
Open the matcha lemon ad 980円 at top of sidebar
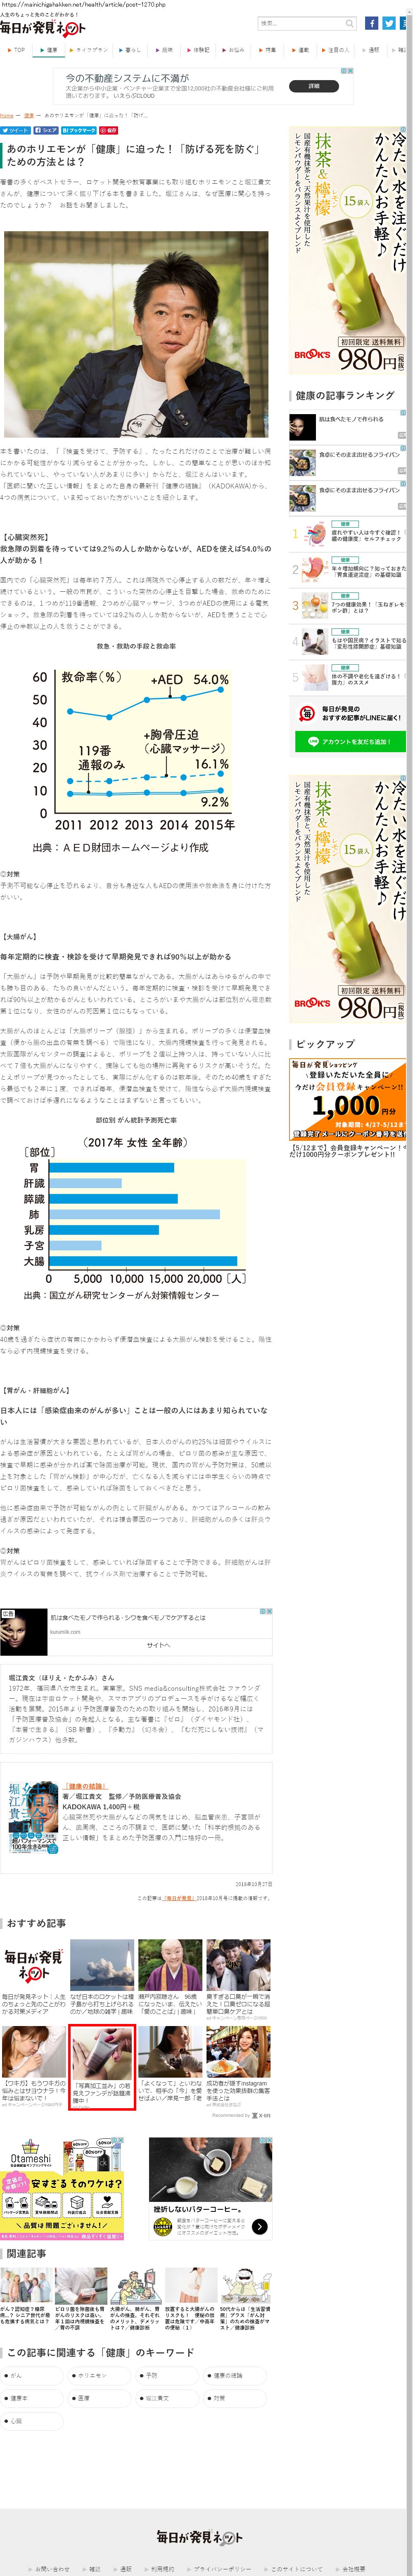pos(347,250)
